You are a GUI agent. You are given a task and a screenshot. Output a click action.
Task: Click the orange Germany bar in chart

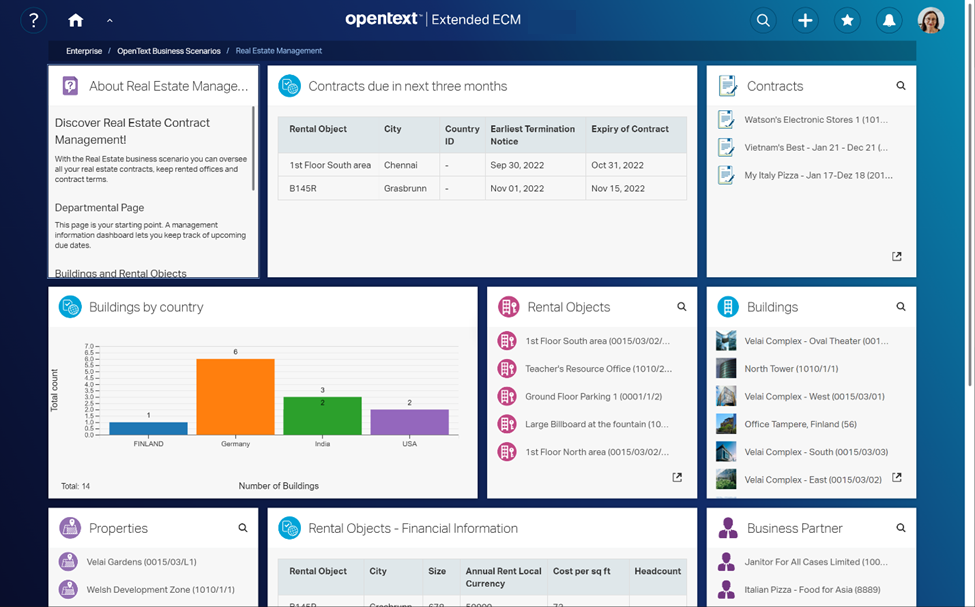pyautogui.click(x=235, y=397)
